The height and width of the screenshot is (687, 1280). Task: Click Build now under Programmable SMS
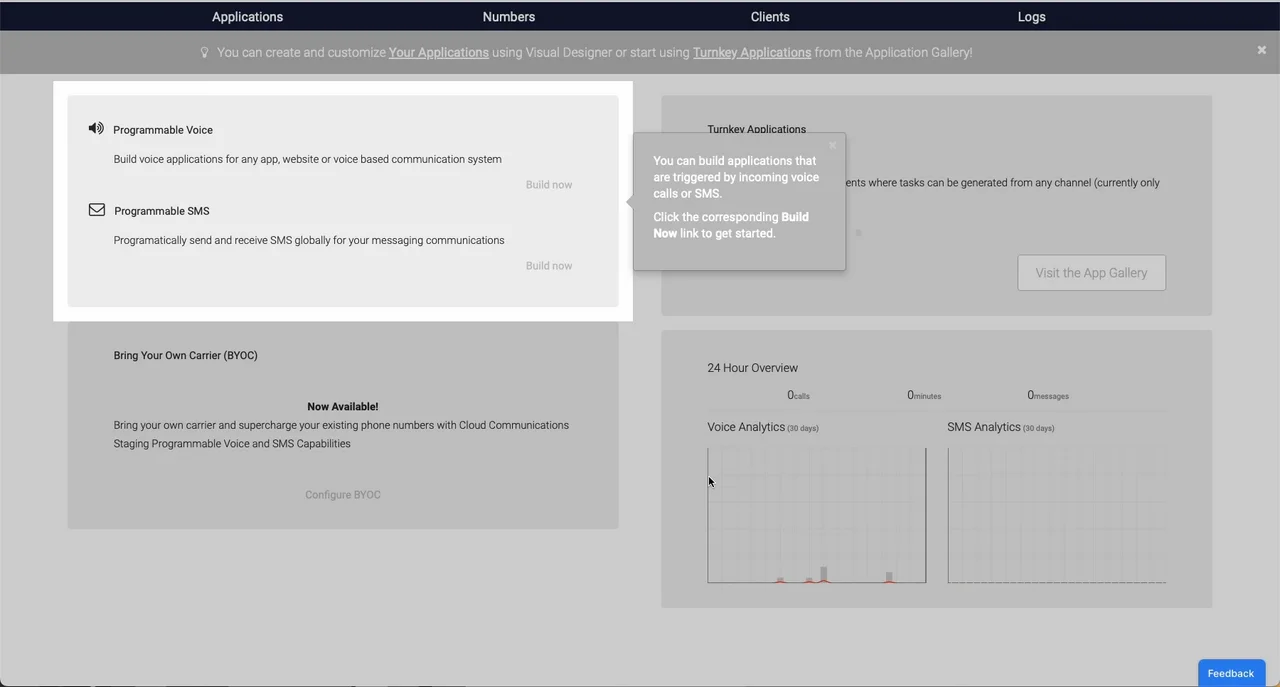[549, 266]
